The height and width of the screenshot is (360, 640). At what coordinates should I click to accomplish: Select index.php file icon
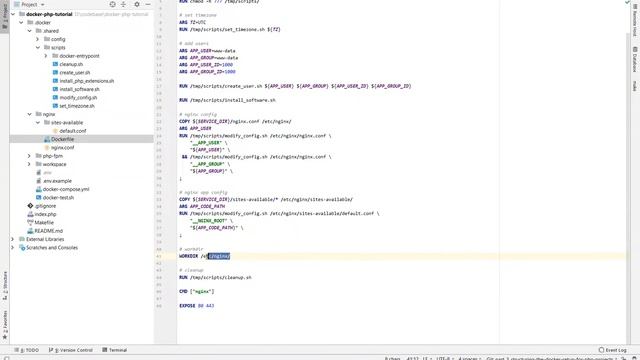(30, 214)
